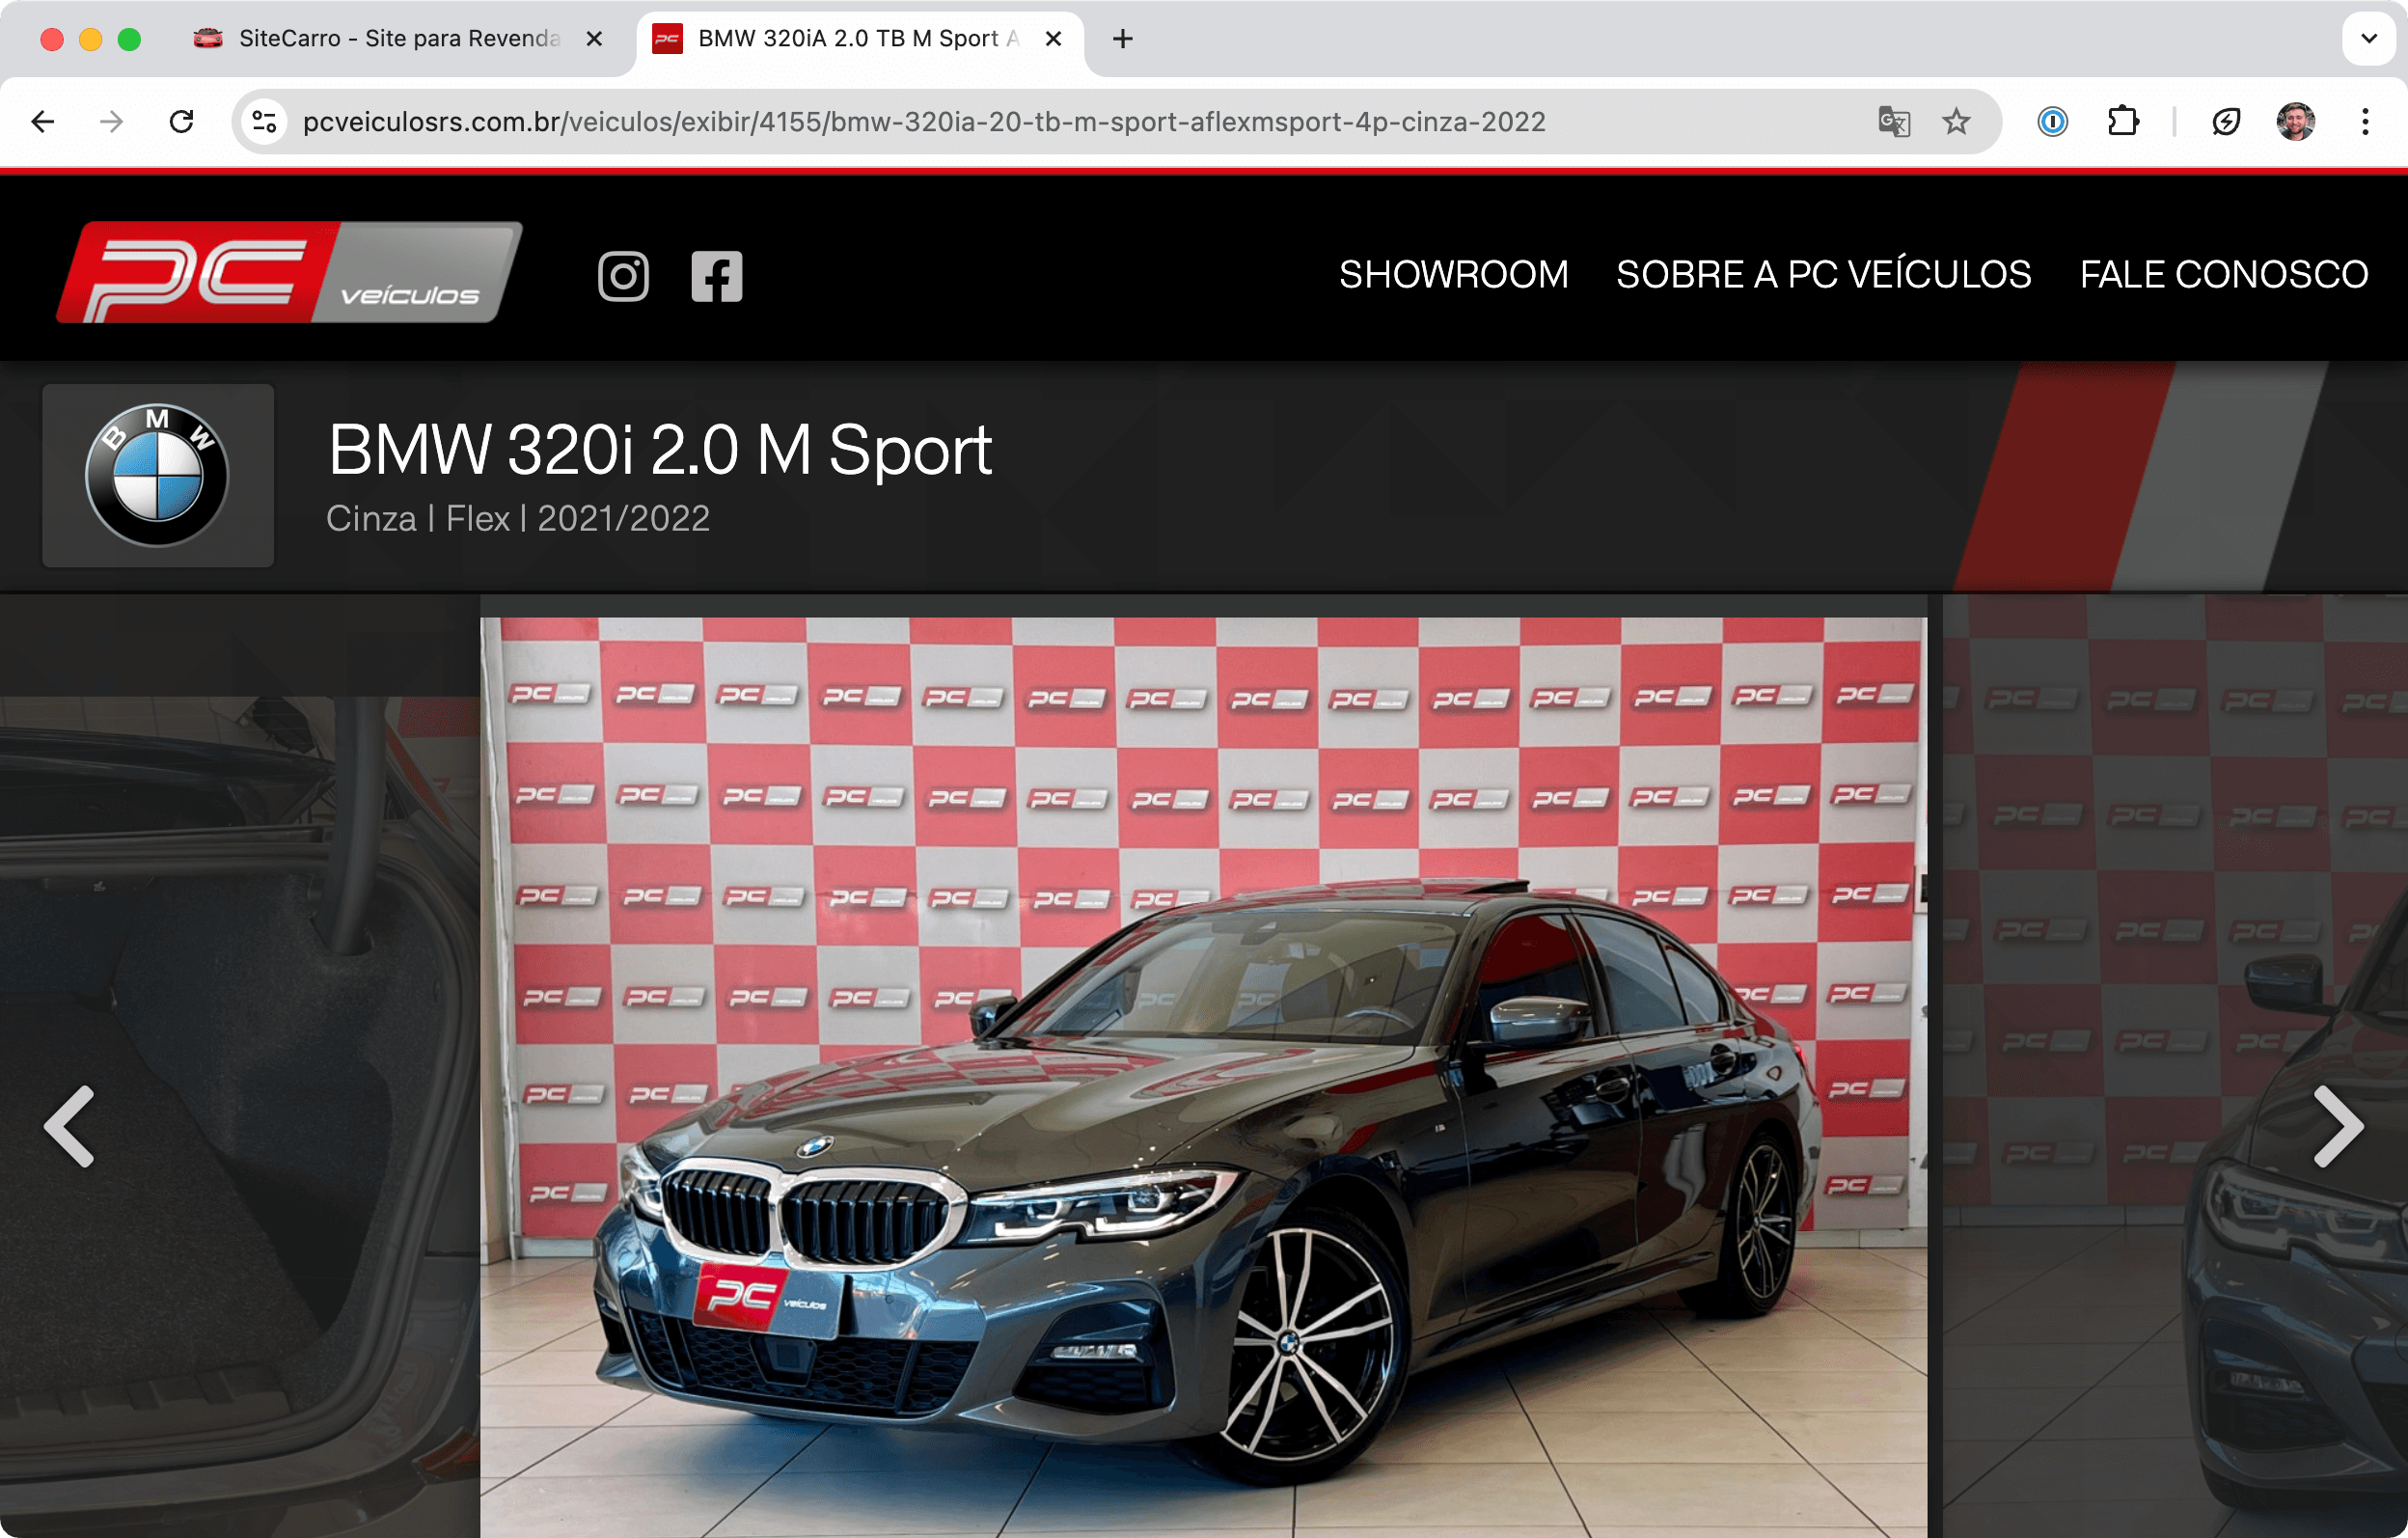2408x1538 pixels.
Task: Open the Extensions puzzle menu
Action: click(x=2123, y=122)
